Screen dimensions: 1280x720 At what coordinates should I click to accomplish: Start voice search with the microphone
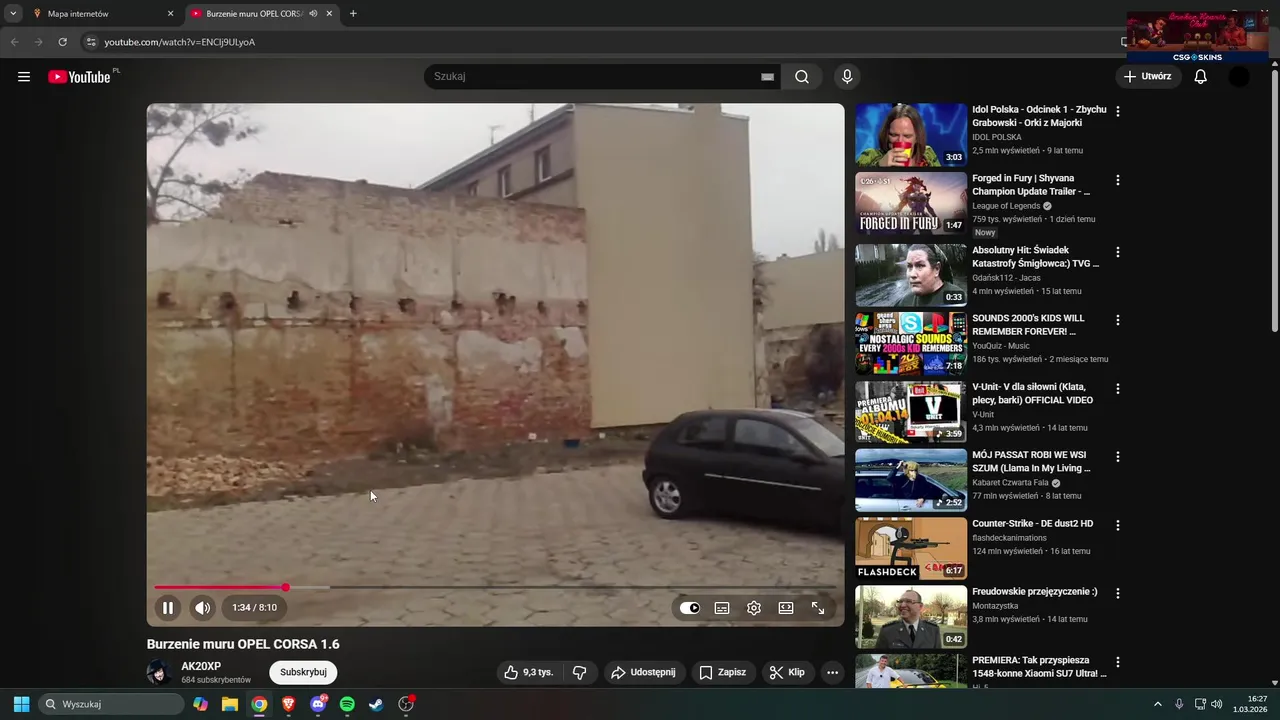pos(847,77)
